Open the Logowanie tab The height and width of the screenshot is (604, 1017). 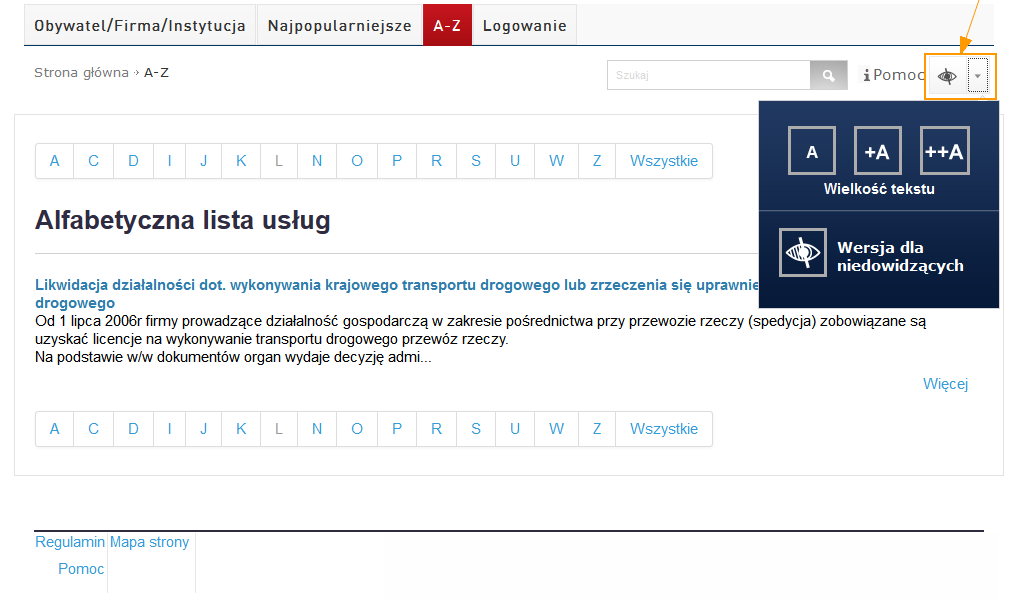tap(524, 26)
